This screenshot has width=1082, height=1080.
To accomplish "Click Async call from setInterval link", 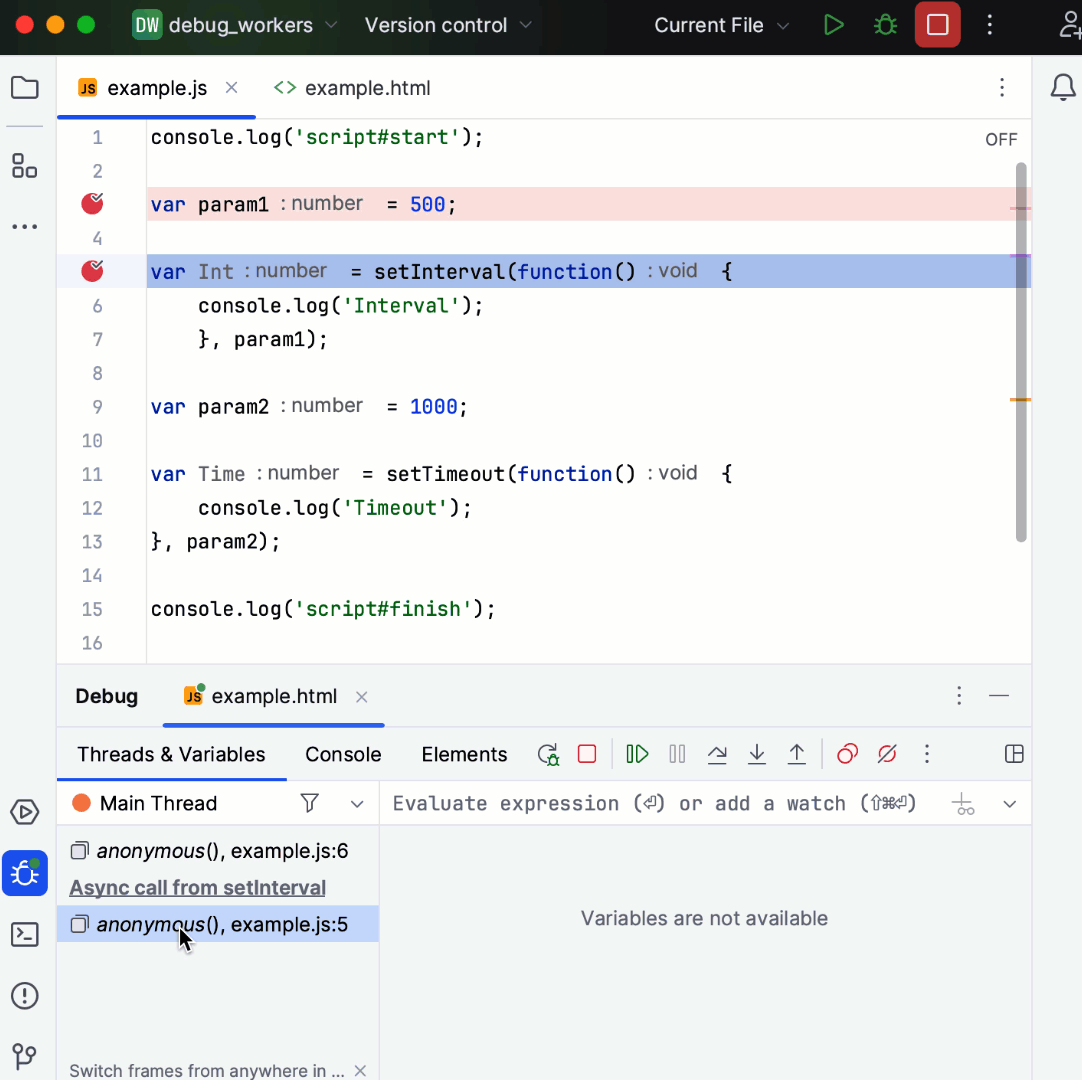I will click(x=197, y=887).
